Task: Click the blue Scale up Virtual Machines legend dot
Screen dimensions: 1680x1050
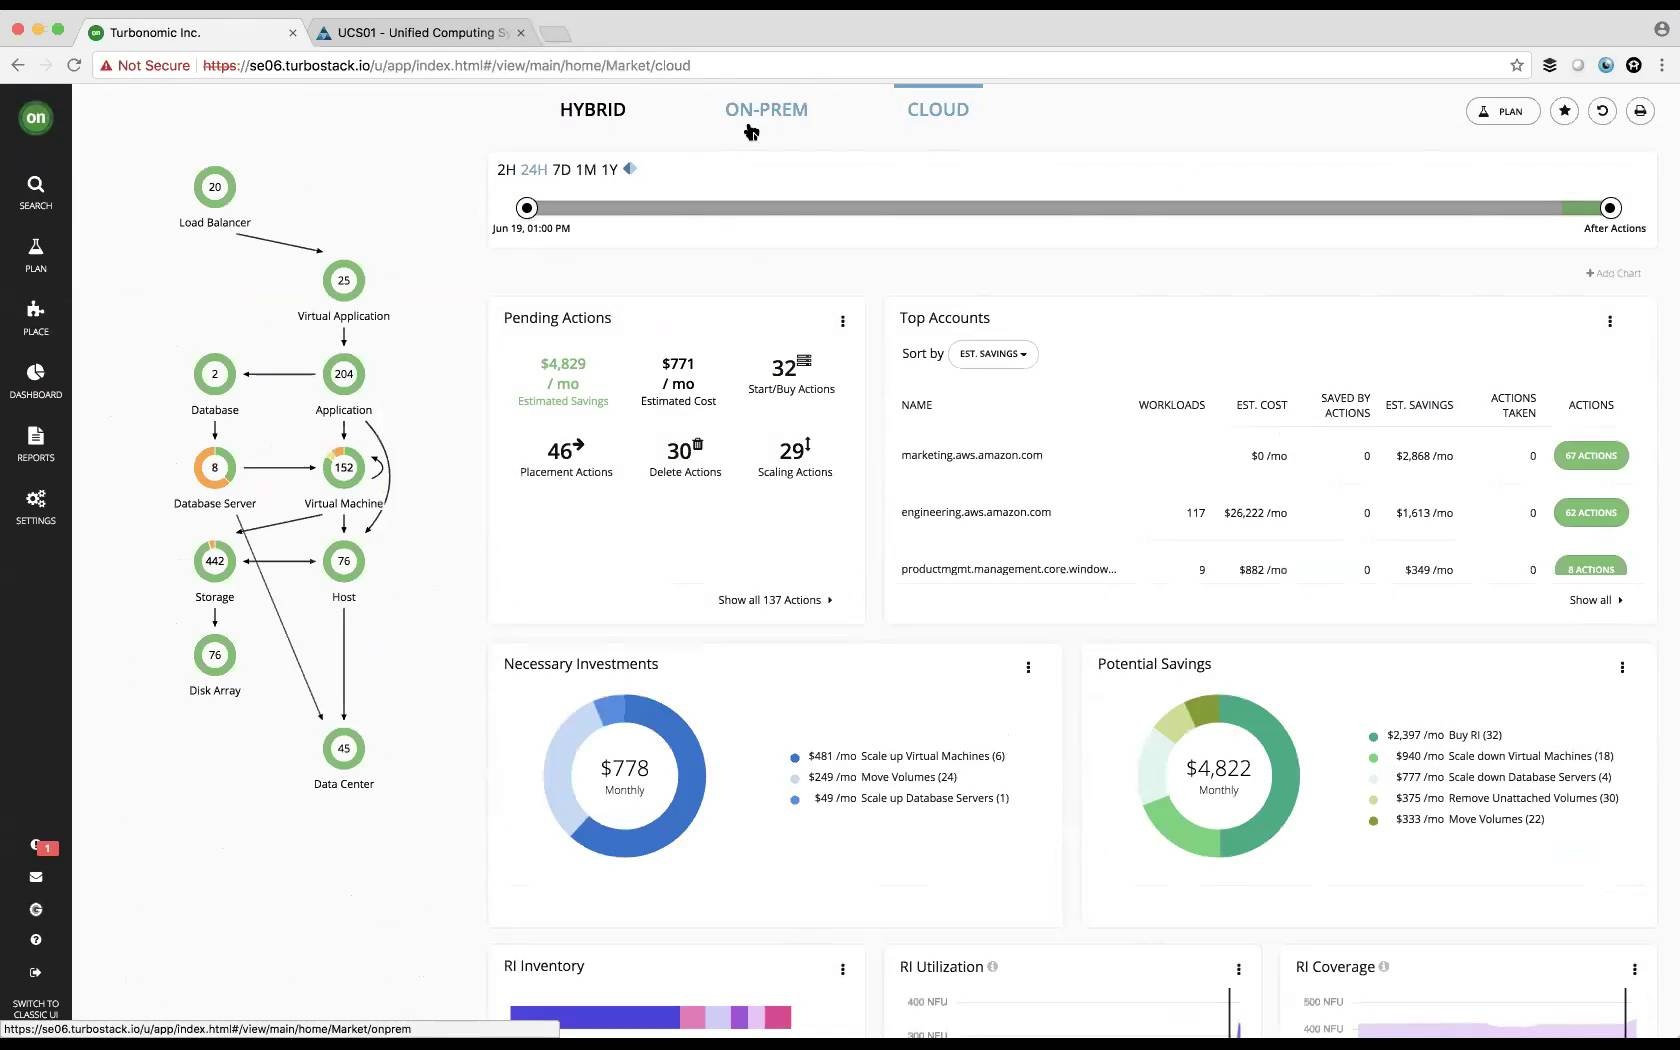Action: (x=795, y=758)
